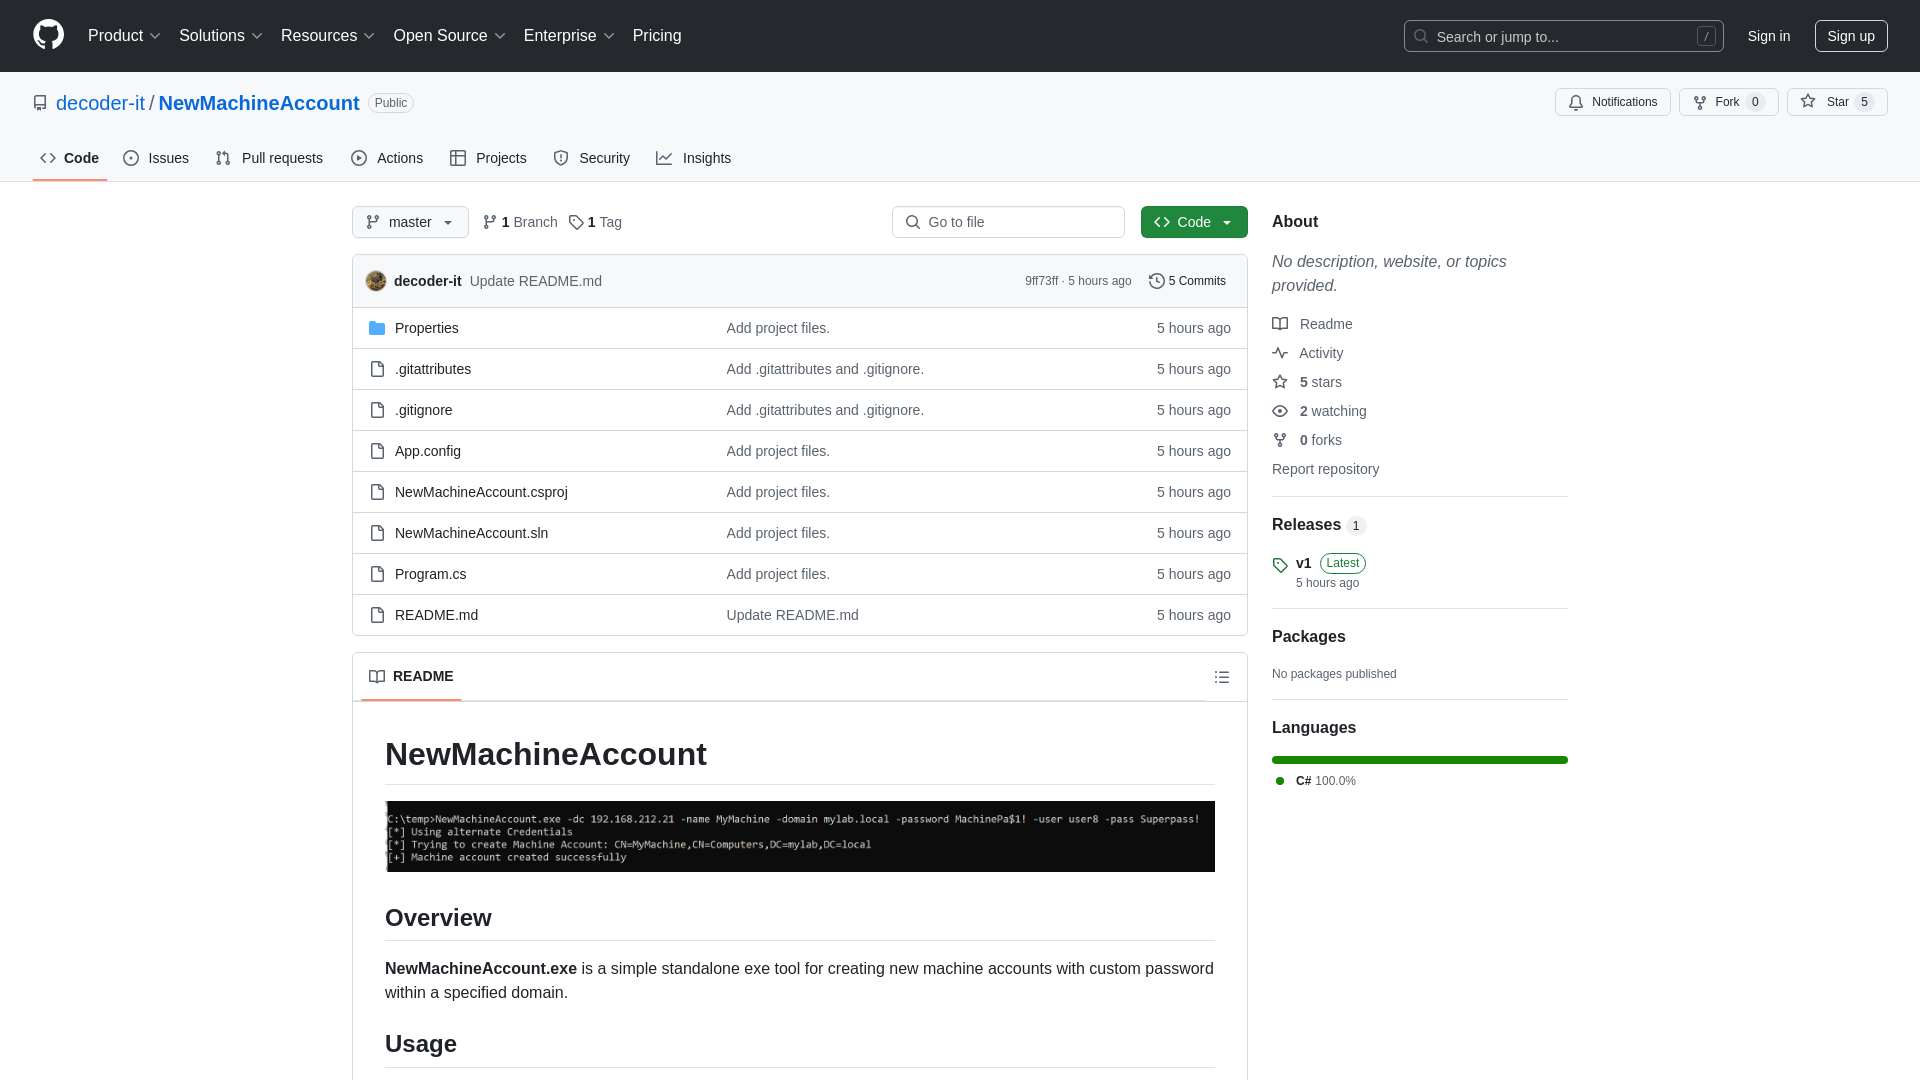Click the repository book icon beside decoder-it
1920x1080 pixels.
(x=40, y=103)
